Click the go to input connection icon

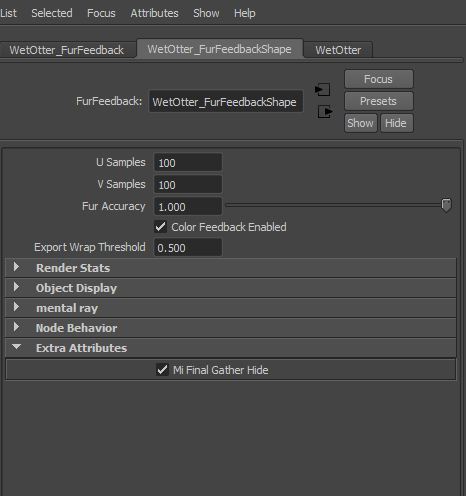coord(322,89)
